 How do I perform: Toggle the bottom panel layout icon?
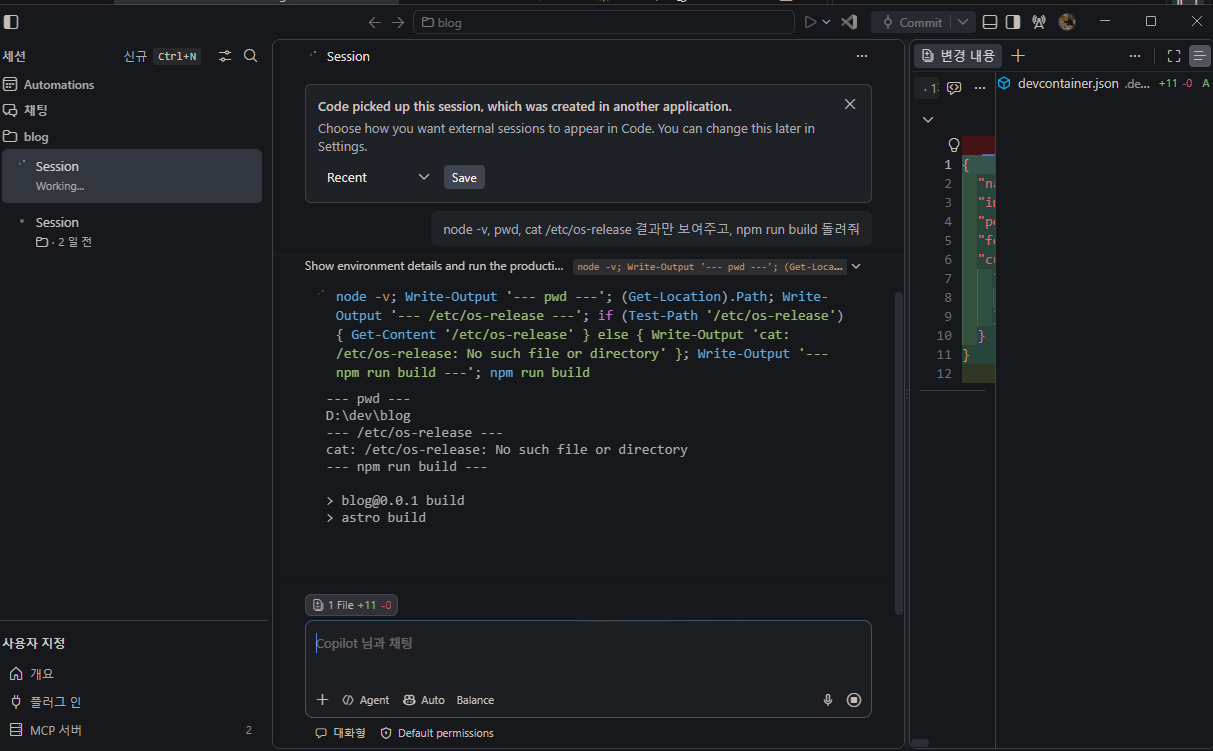pos(990,22)
